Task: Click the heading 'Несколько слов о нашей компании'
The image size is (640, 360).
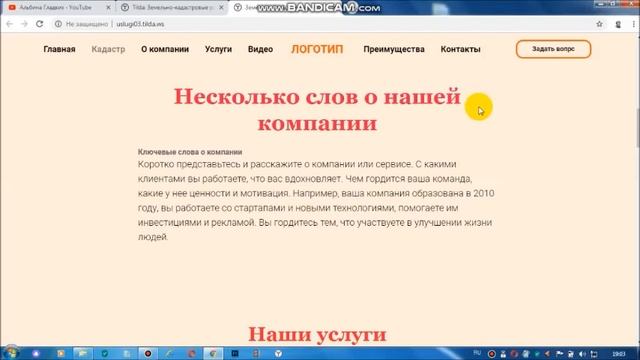Action: tap(317, 109)
